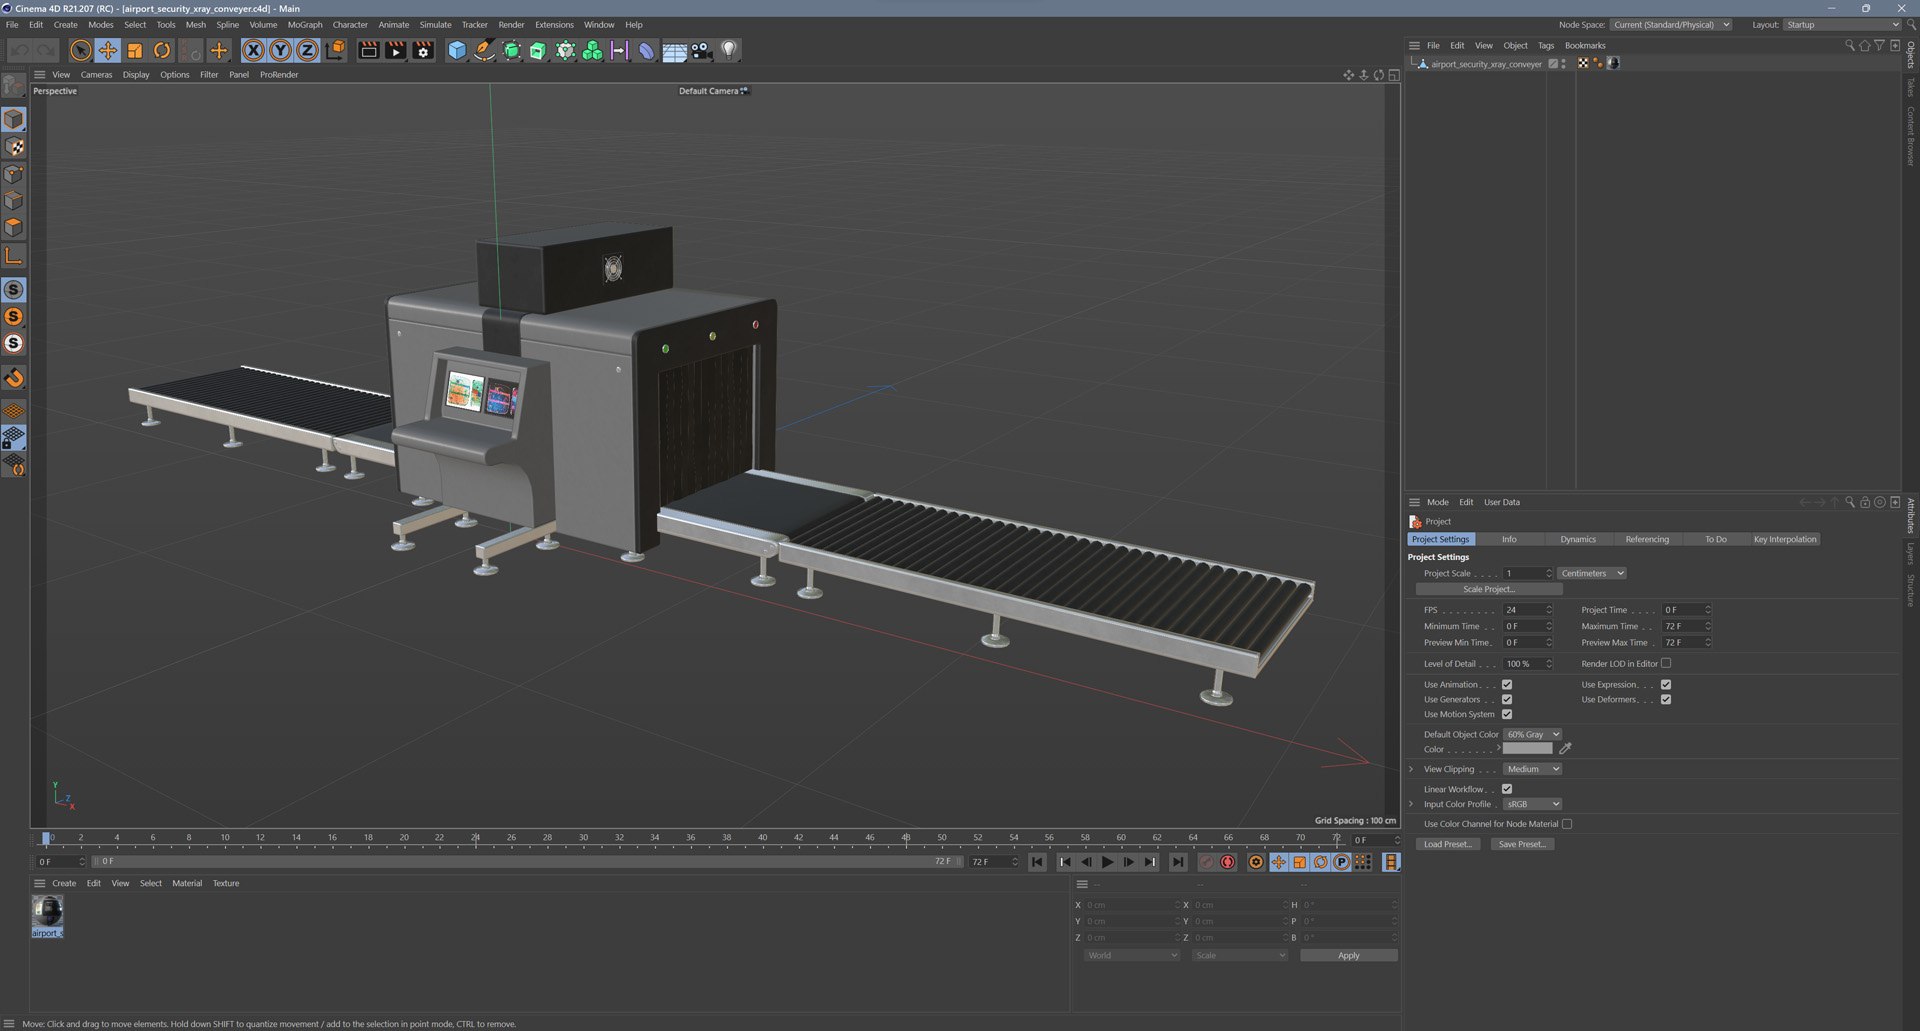This screenshot has width=1920, height=1031.
Task: Uncheck the Linear Workflow option
Action: 1507,789
